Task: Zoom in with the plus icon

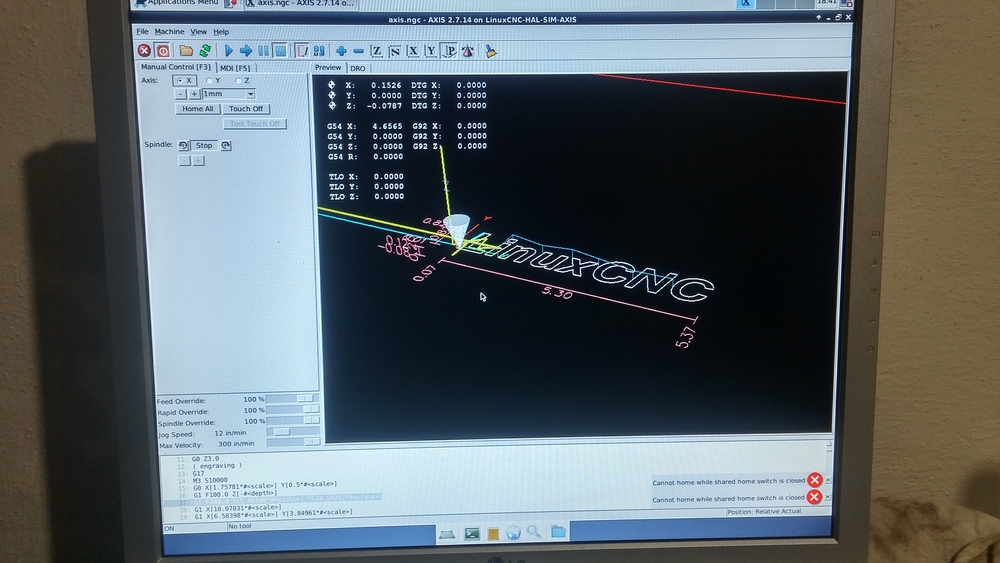Action: pyautogui.click(x=341, y=51)
